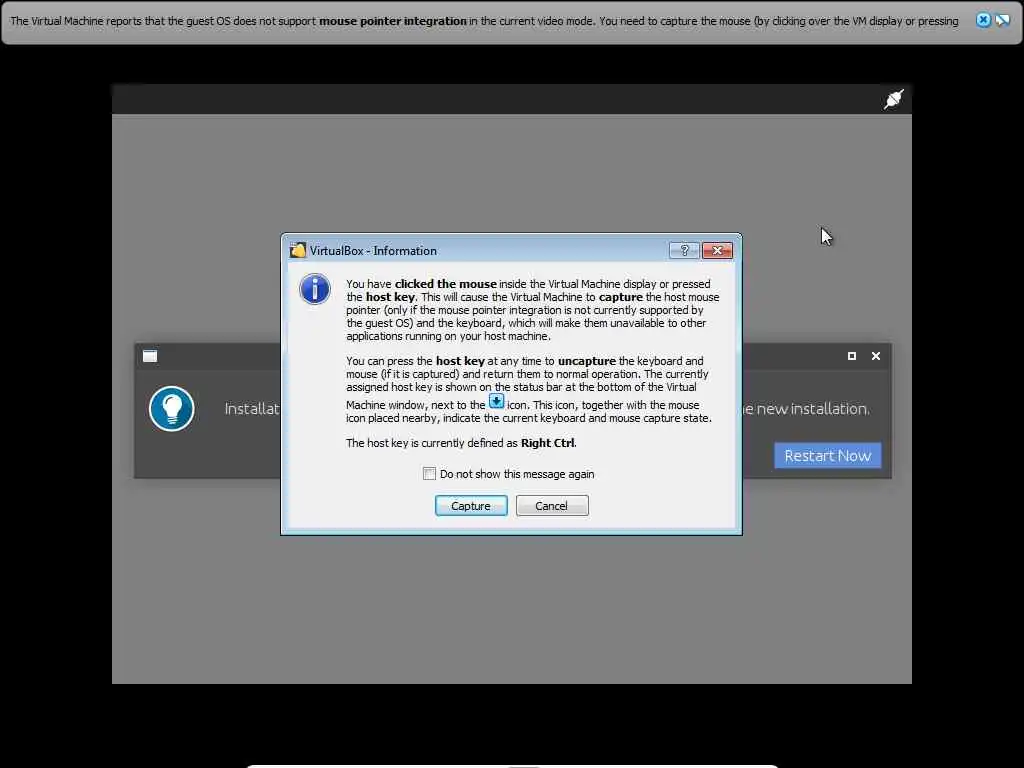Click the lightbulb tip icon
Viewport: 1024px width, 768px height.
click(172, 409)
